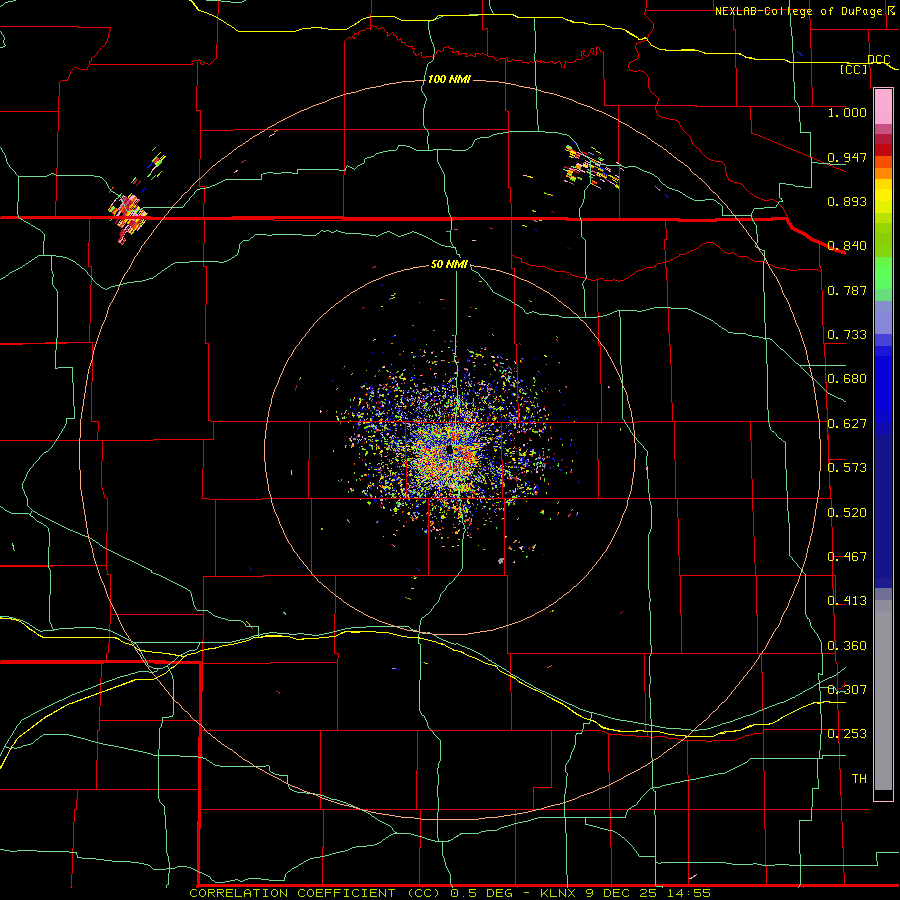
Task: Click the KLNX 9 DEC 25 14:55 timestamp
Action: [625, 893]
